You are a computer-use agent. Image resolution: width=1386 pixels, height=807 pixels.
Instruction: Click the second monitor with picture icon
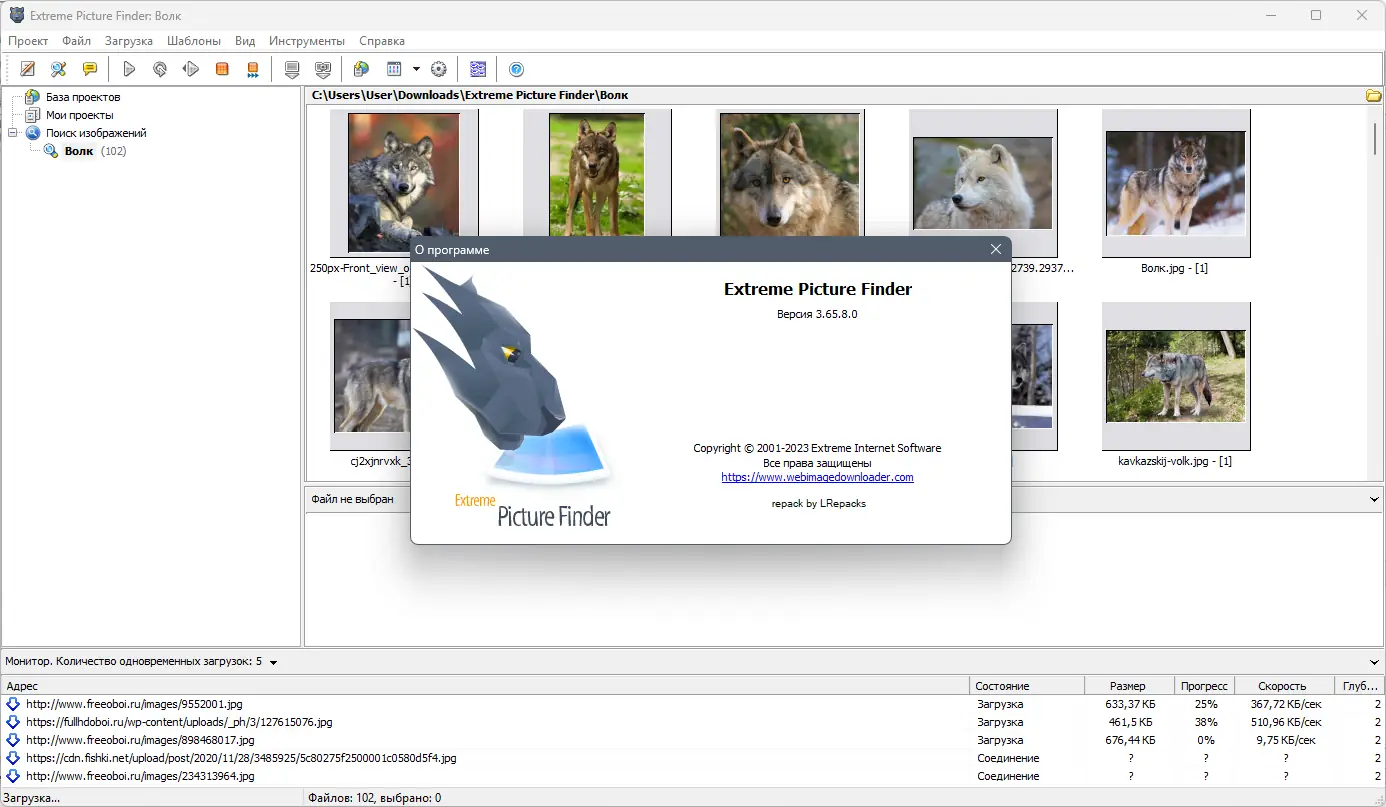pyautogui.click(x=323, y=69)
